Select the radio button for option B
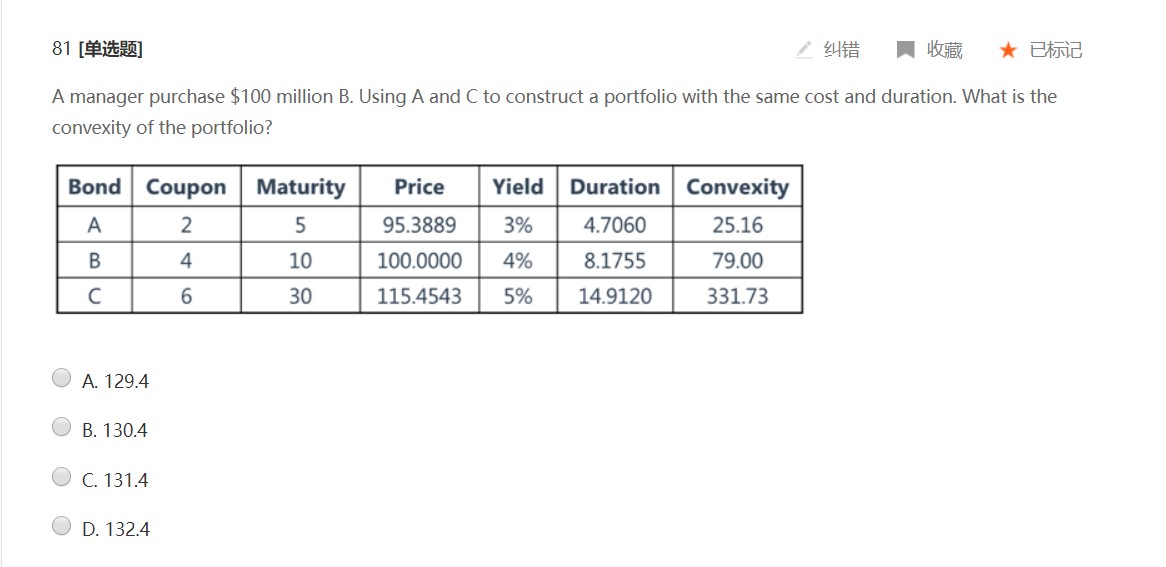 (62, 427)
